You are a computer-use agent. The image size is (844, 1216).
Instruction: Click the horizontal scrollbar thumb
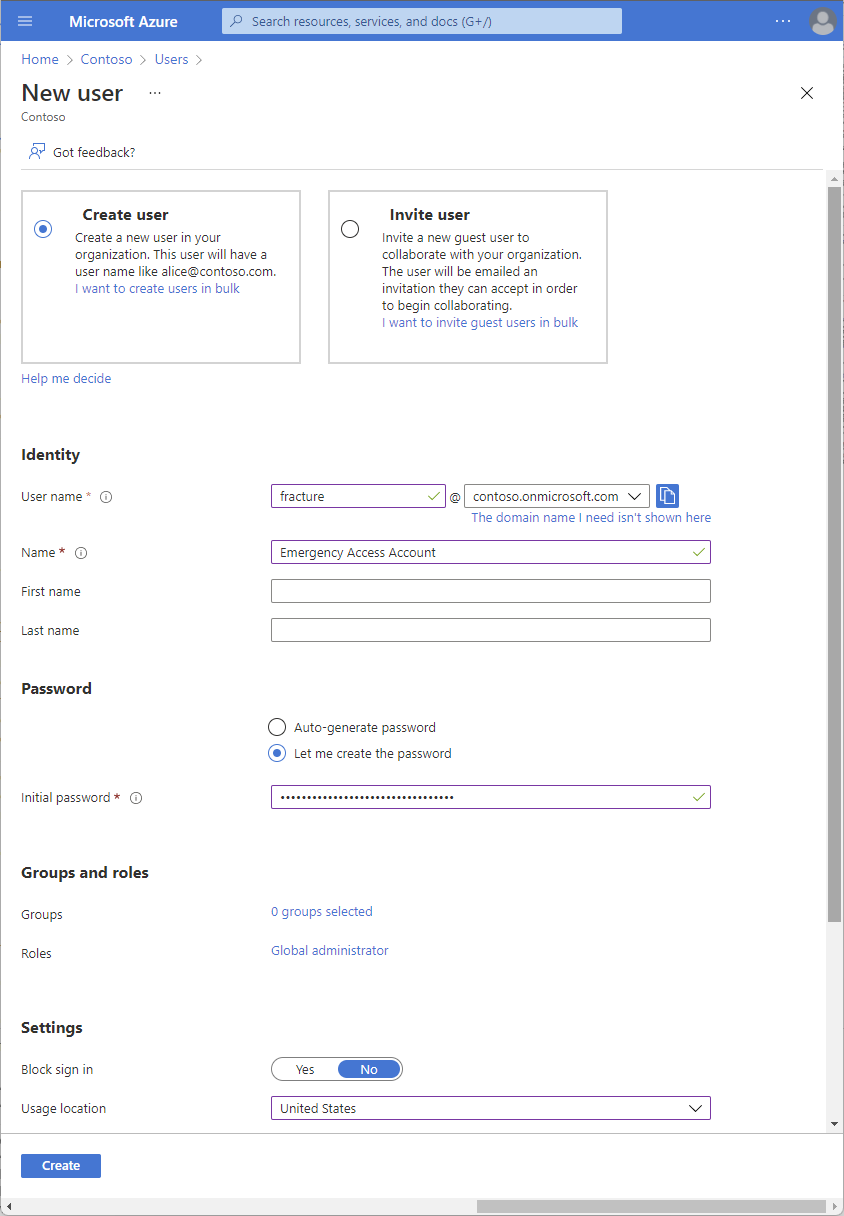pyautogui.click(x=652, y=1206)
